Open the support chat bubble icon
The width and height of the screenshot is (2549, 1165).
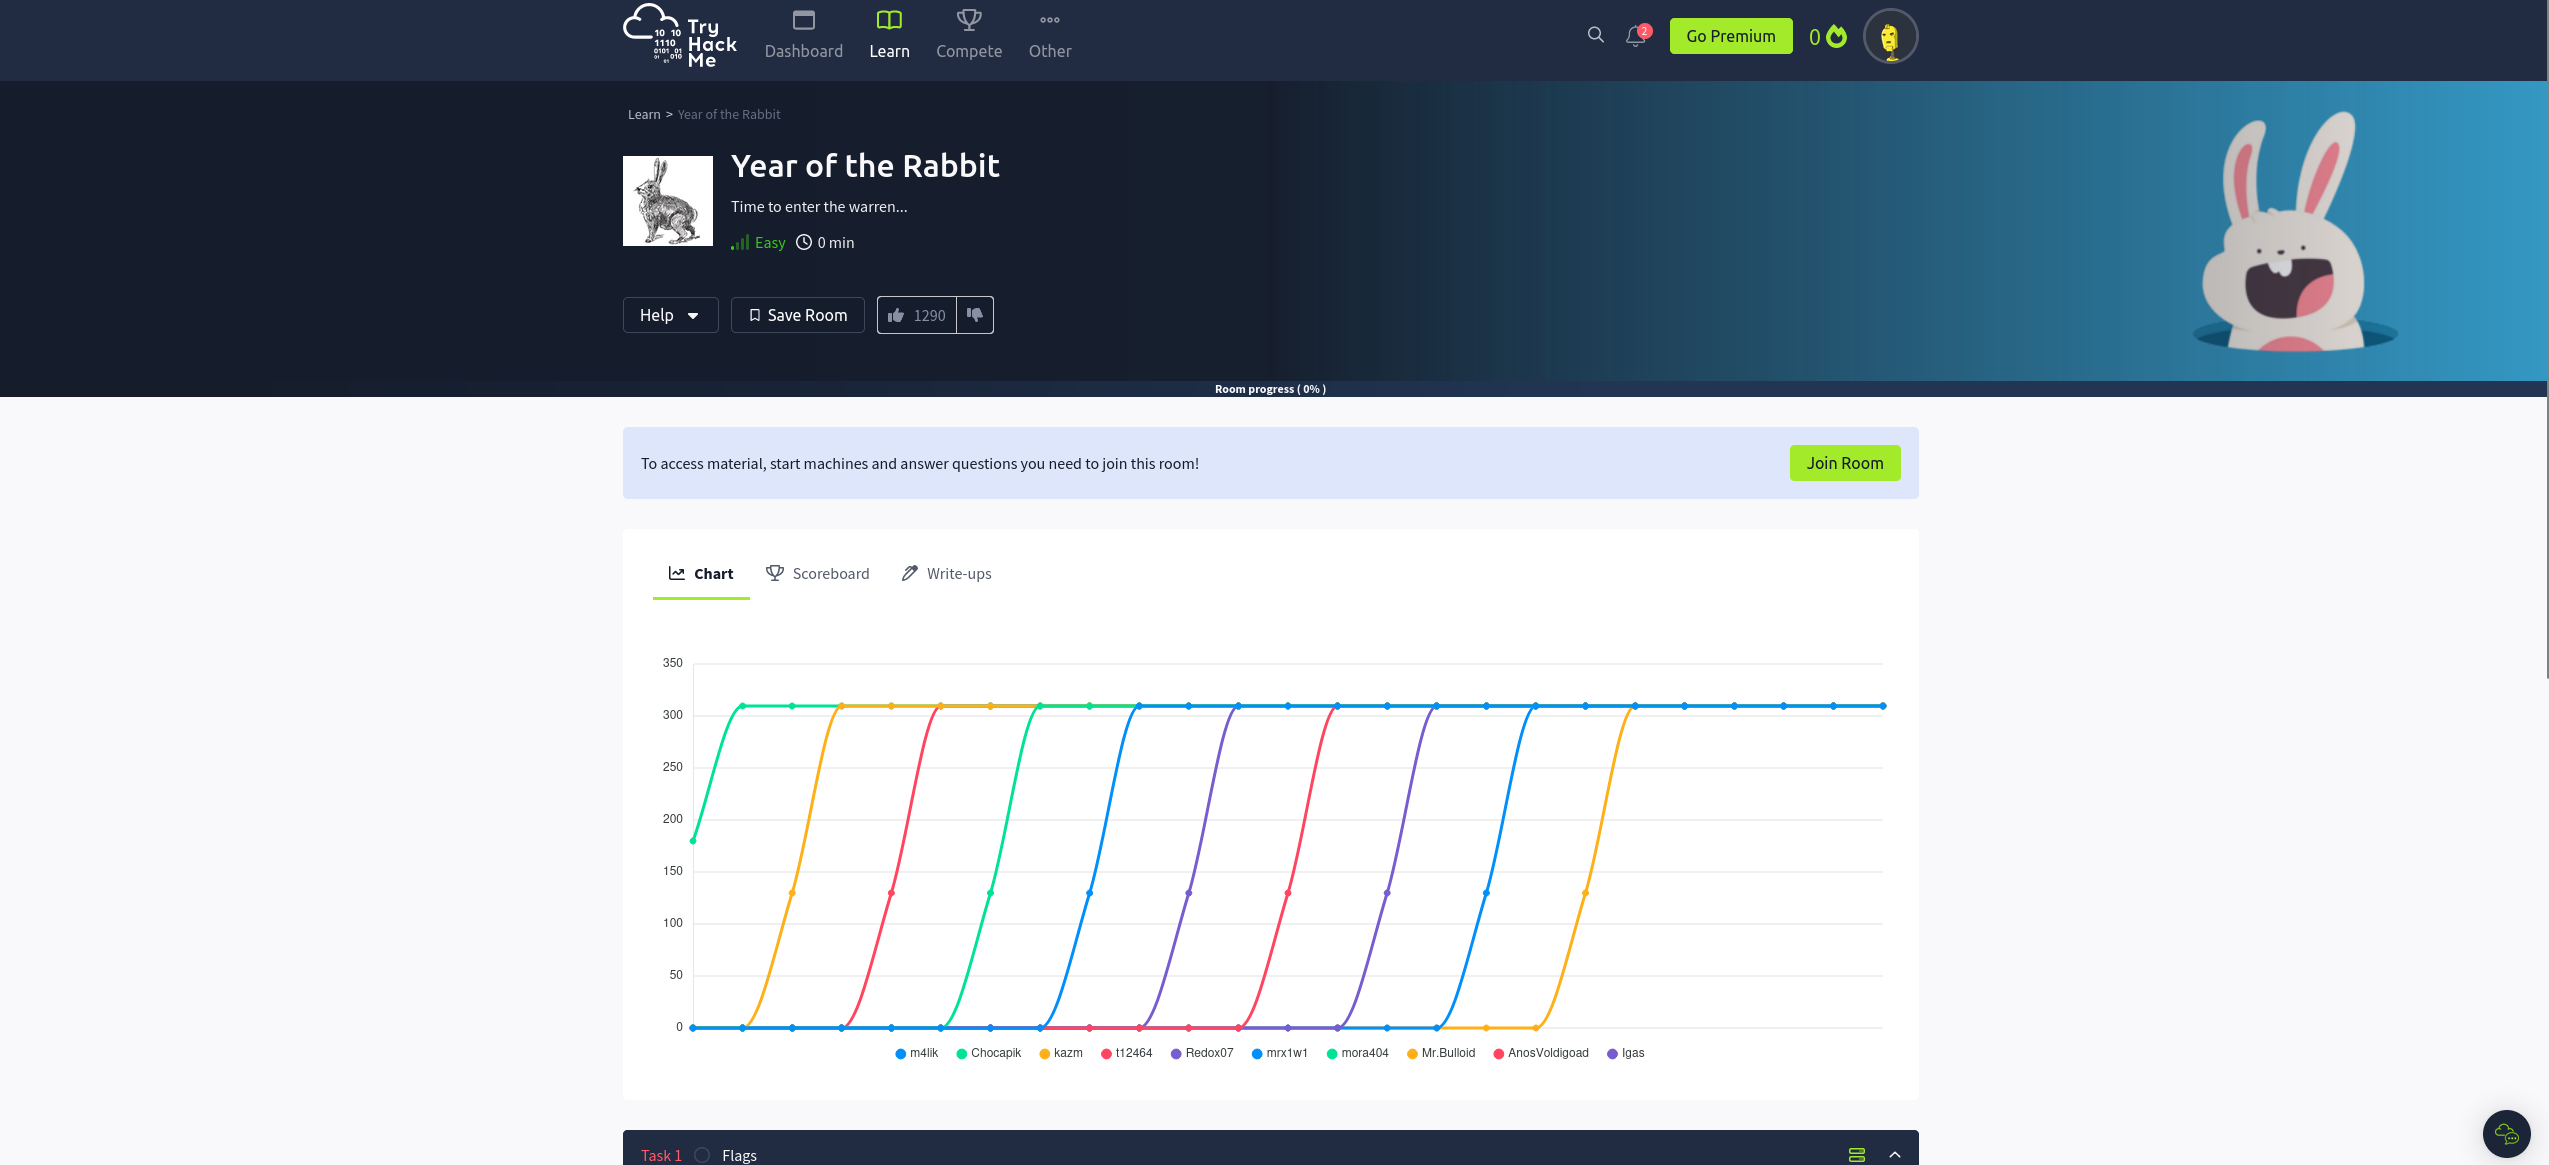(x=2506, y=1134)
